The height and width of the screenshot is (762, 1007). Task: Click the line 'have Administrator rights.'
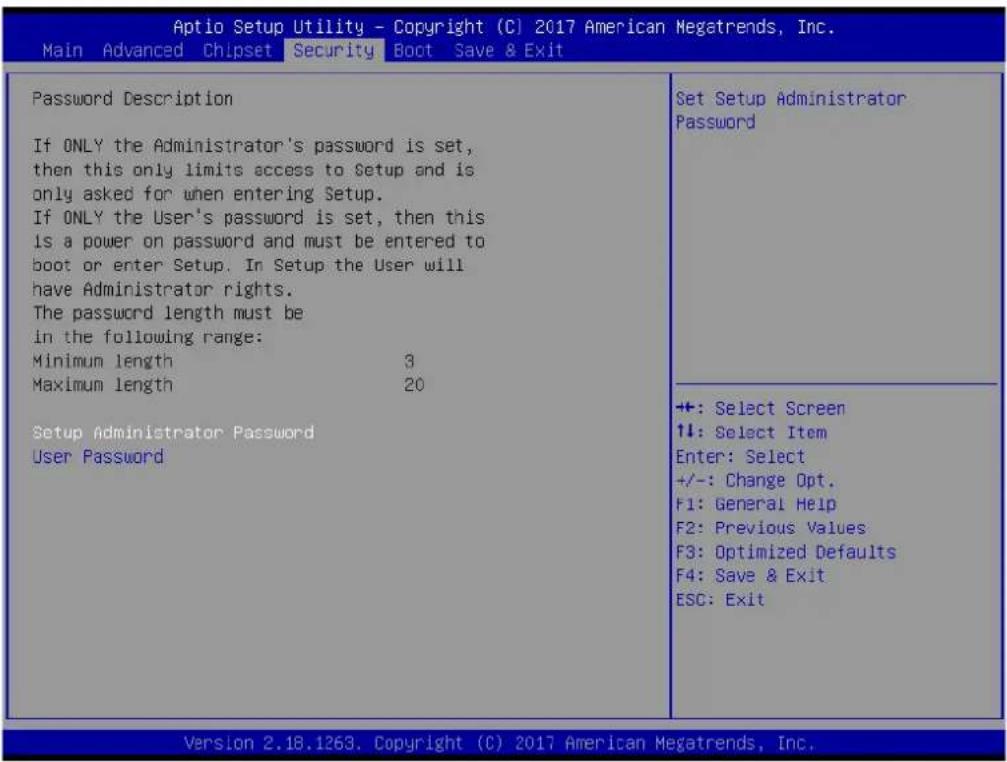coord(162,290)
